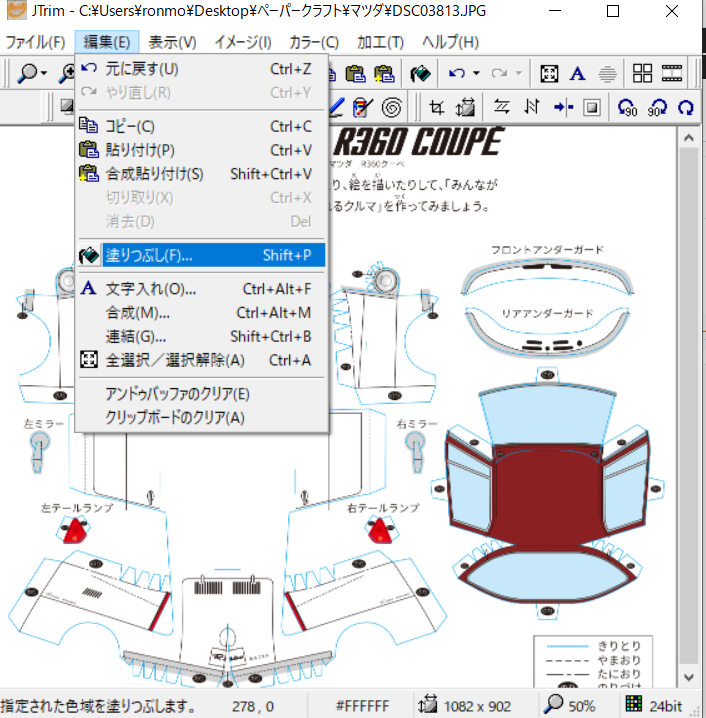Viewport: 706px width, 718px height.
Task: Click the four-square tile toolbar icon
Action: click(x=642, y=73)
